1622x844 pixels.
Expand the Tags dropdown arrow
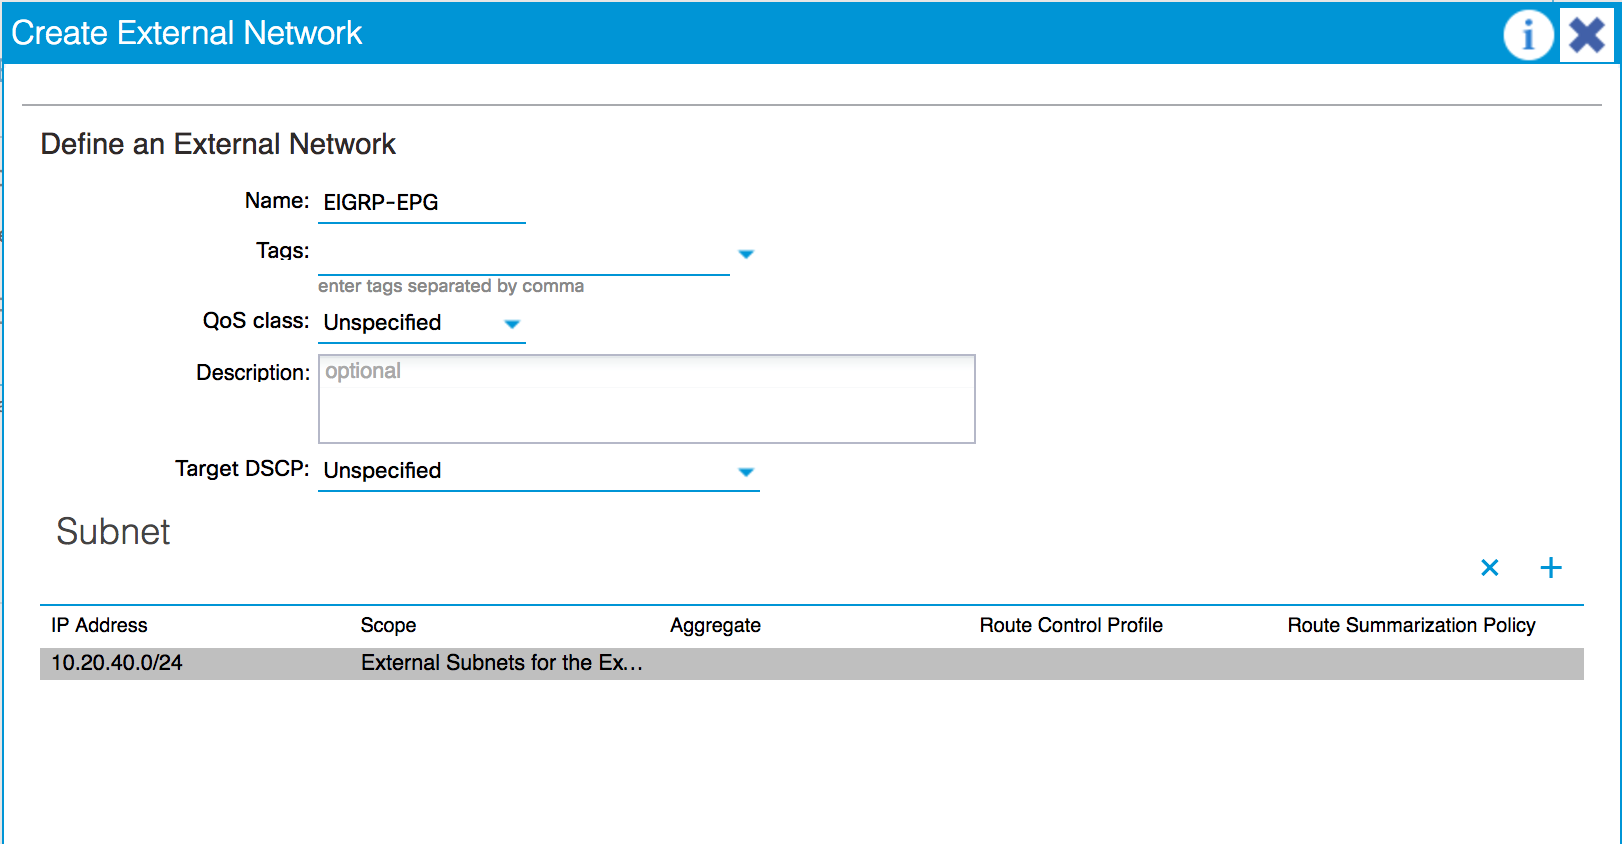pyautogui.click(x=746, y=254)
